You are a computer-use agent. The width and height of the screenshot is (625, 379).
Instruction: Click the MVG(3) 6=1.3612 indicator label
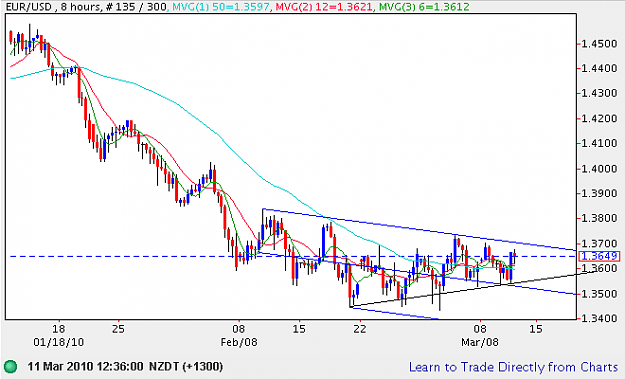coord(424,6)
